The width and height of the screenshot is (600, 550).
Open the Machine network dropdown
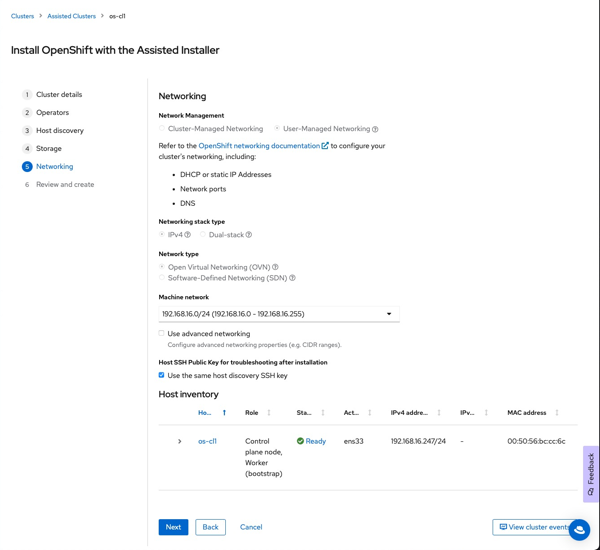279,314
